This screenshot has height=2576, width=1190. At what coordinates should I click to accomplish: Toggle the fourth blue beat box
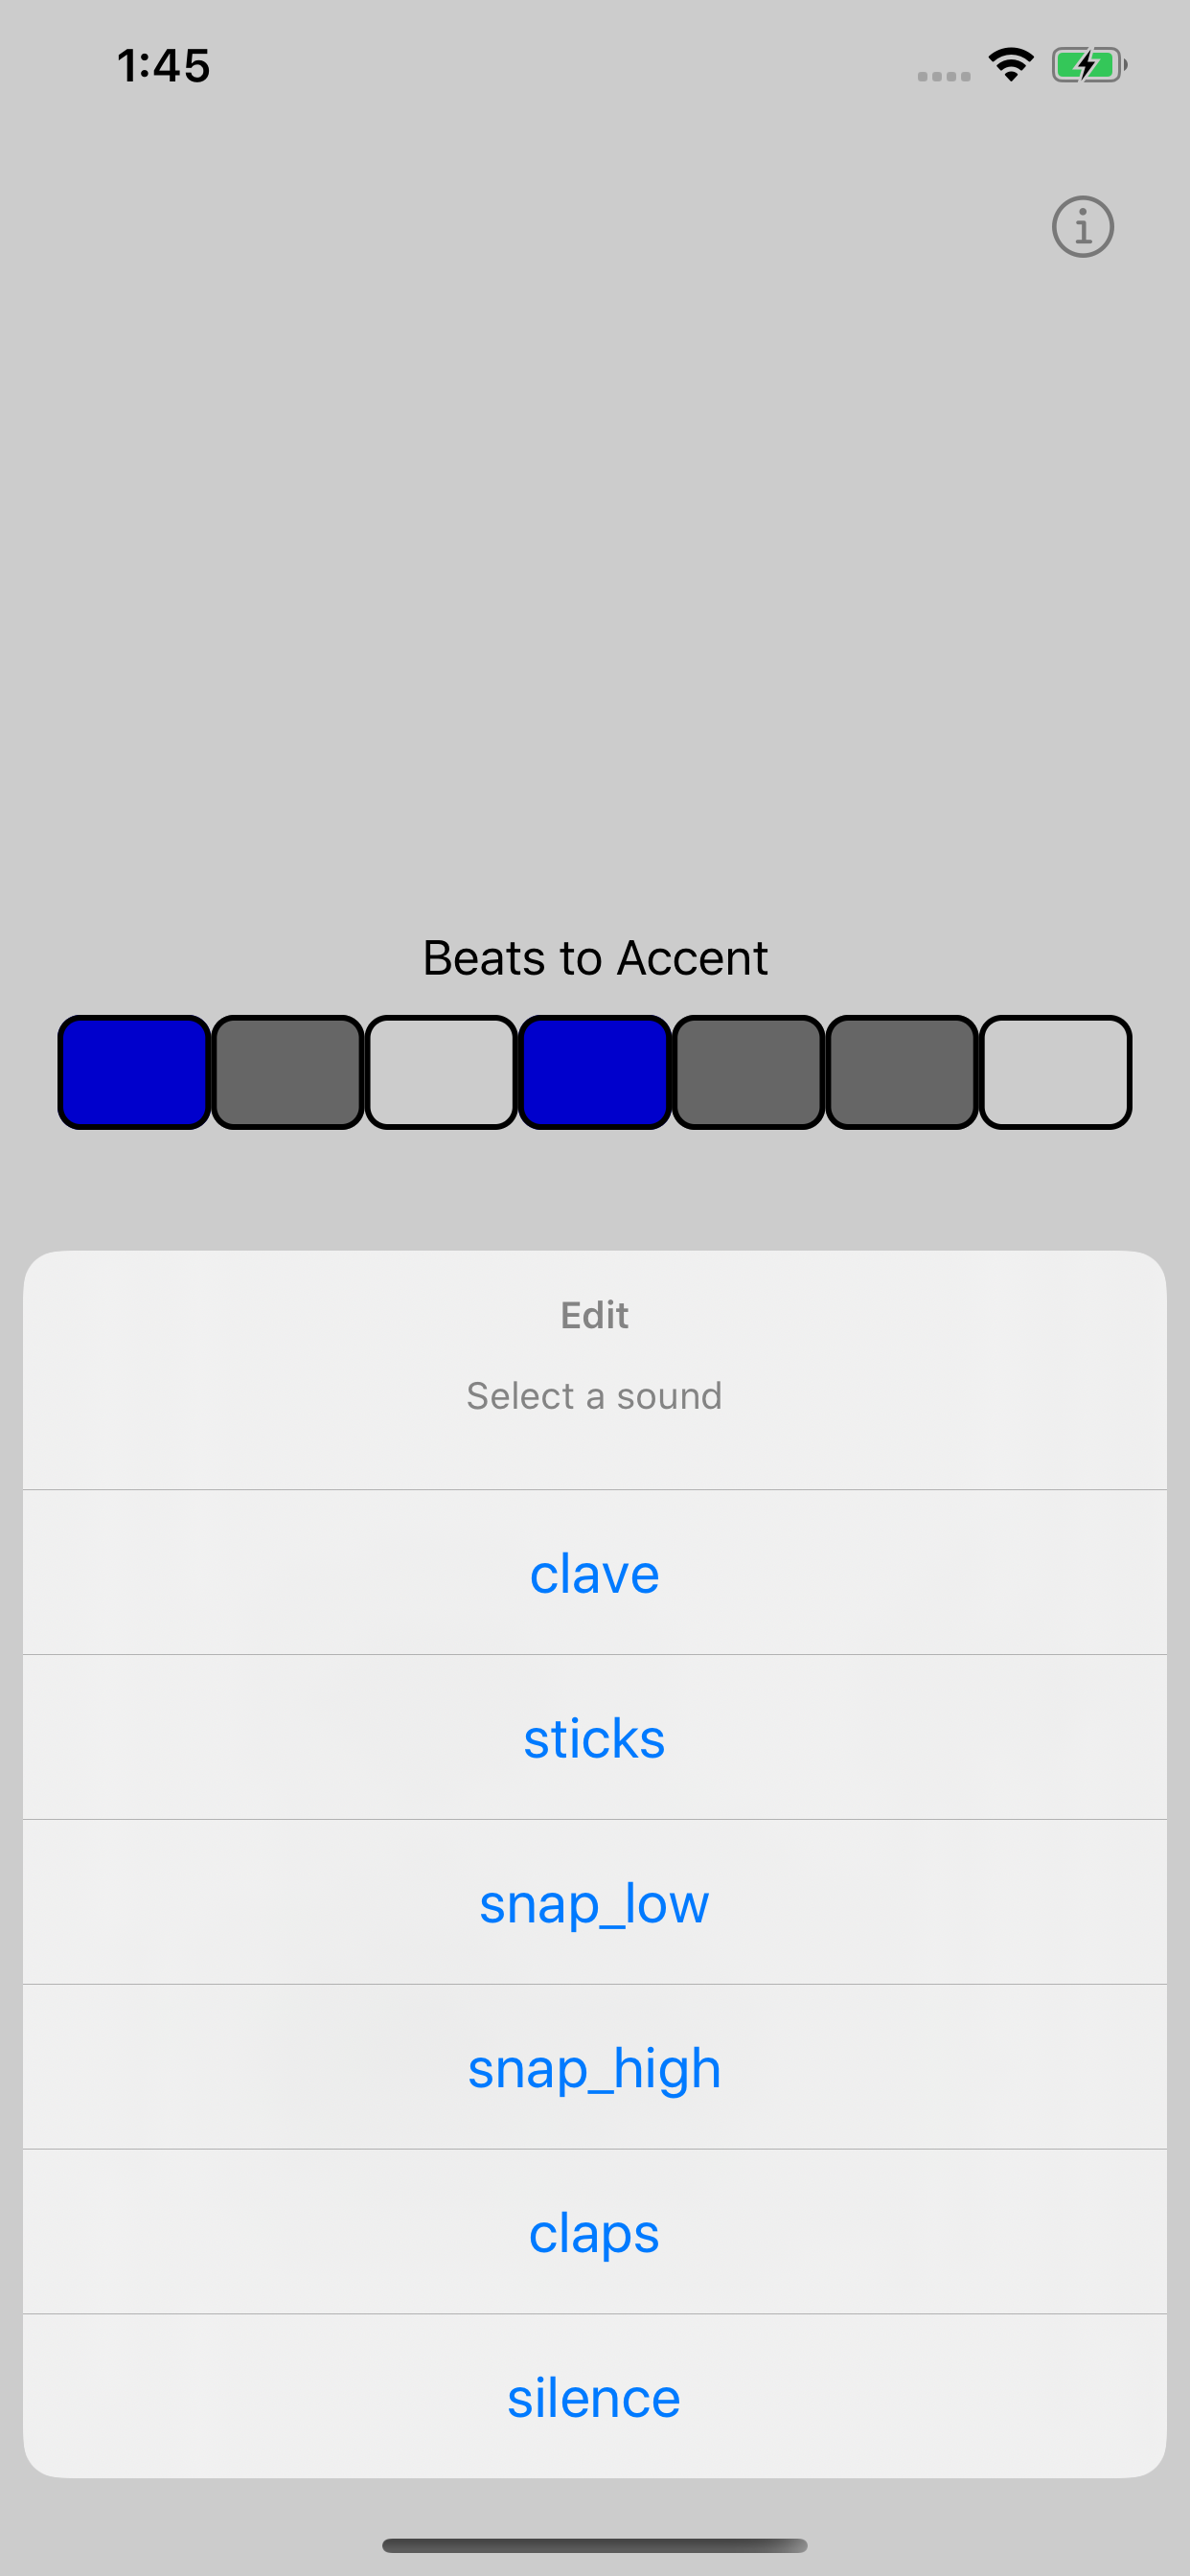pos(595,1072)
